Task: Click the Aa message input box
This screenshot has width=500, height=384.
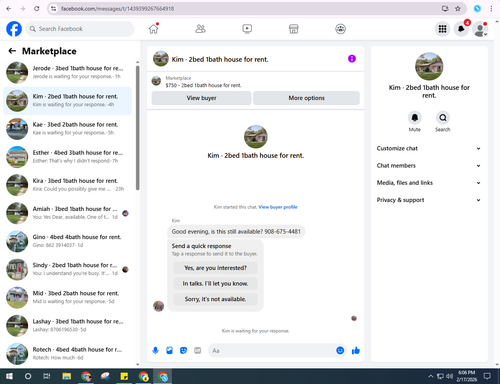Action: point(272,351)
